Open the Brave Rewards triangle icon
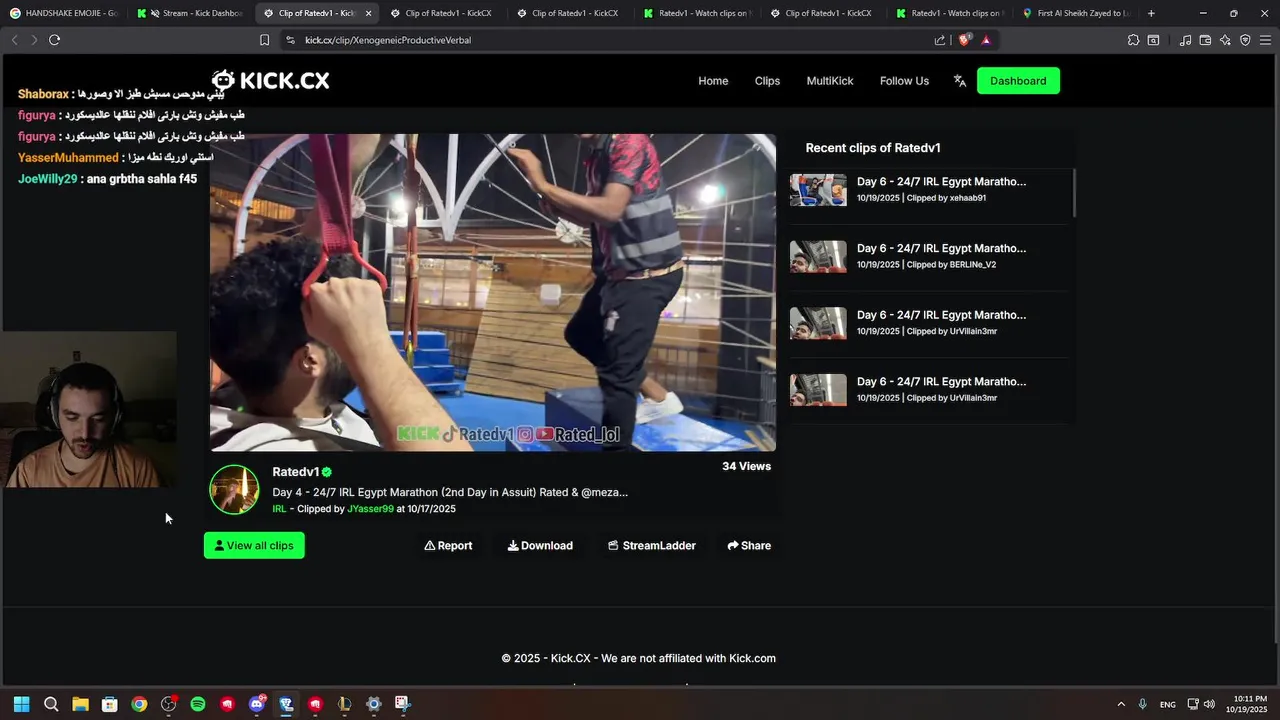The image size is (1280, 720). pyautogui.click(x=986, y=40)
